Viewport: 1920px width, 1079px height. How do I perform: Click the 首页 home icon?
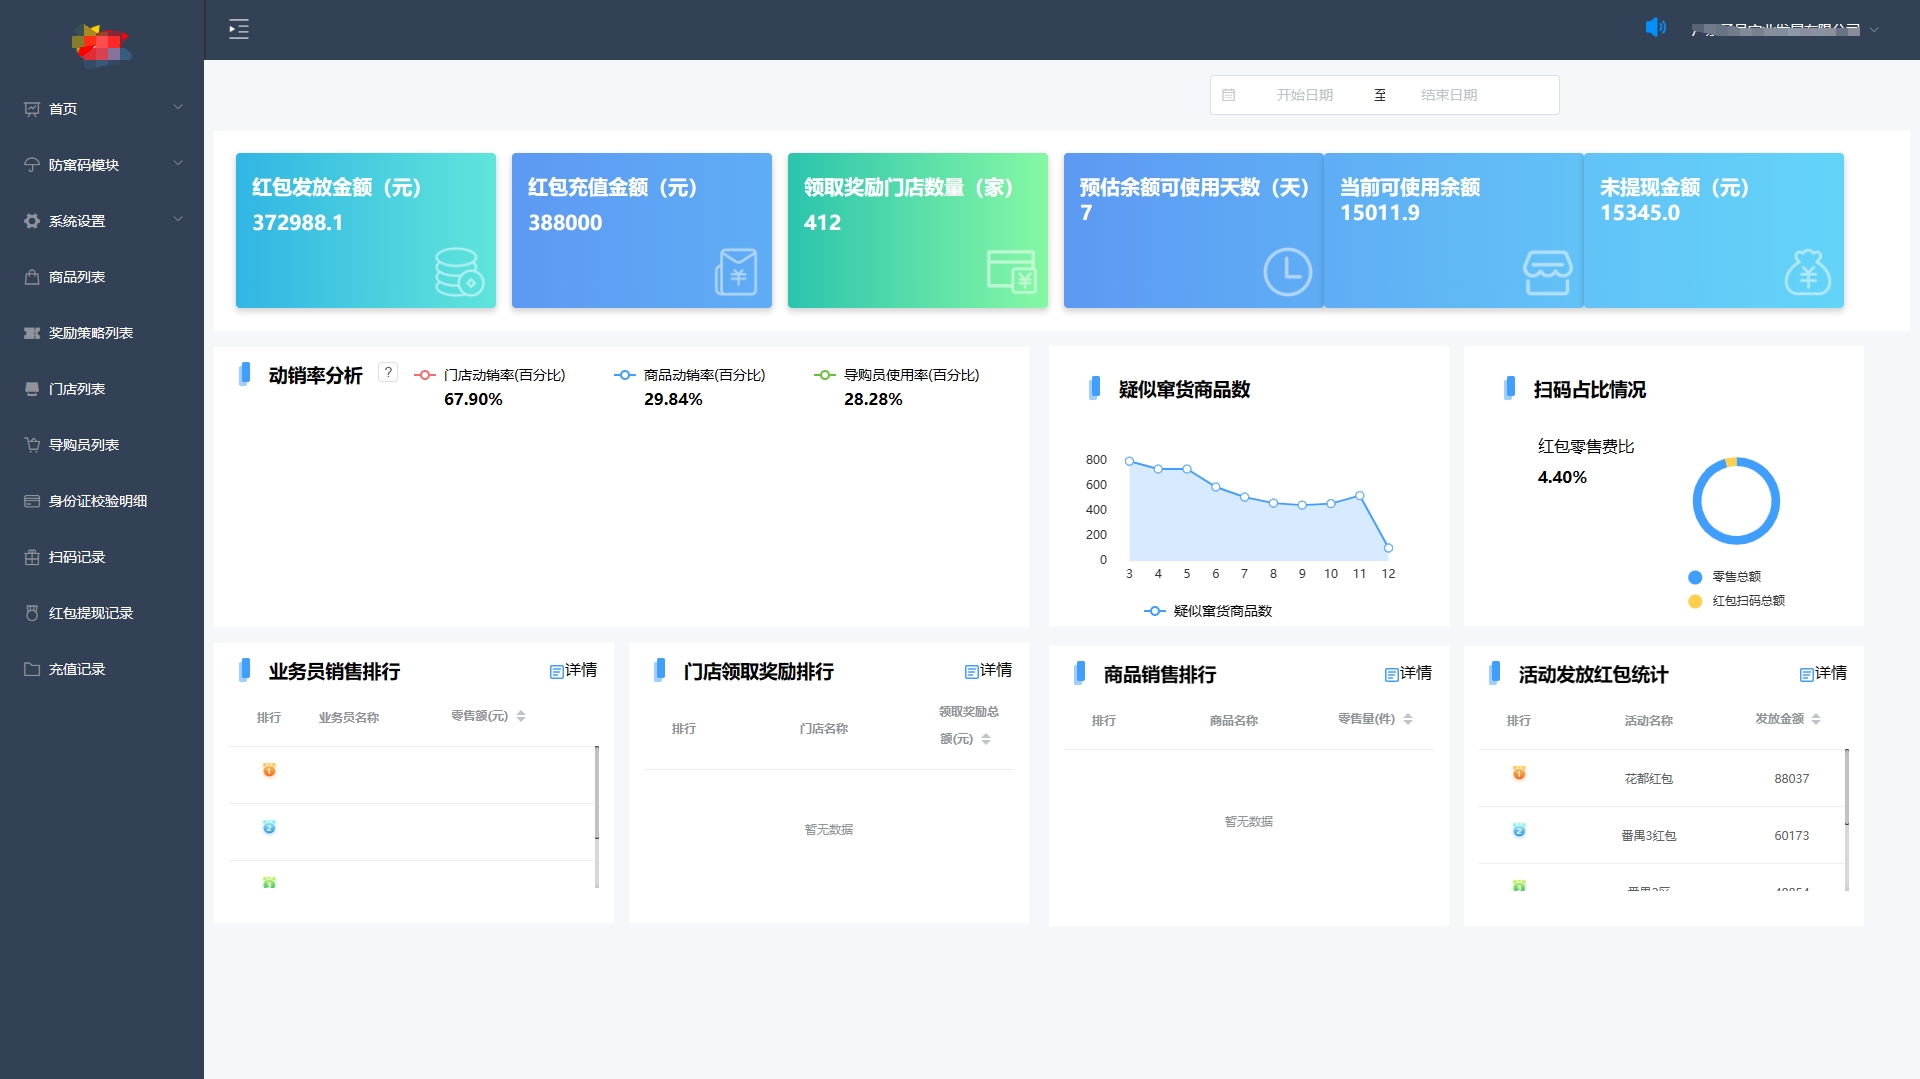(32, 109)
